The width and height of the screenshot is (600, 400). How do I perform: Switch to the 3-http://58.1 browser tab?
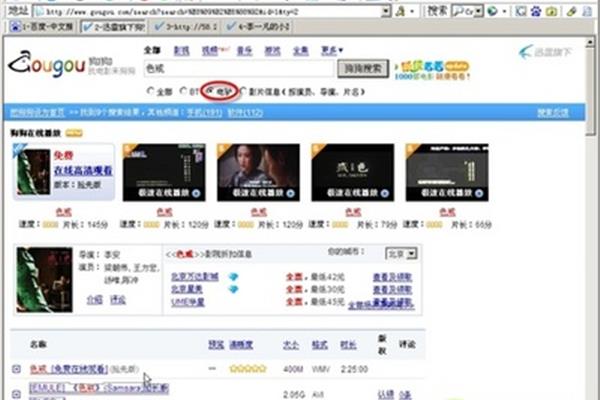coord(185,26)
